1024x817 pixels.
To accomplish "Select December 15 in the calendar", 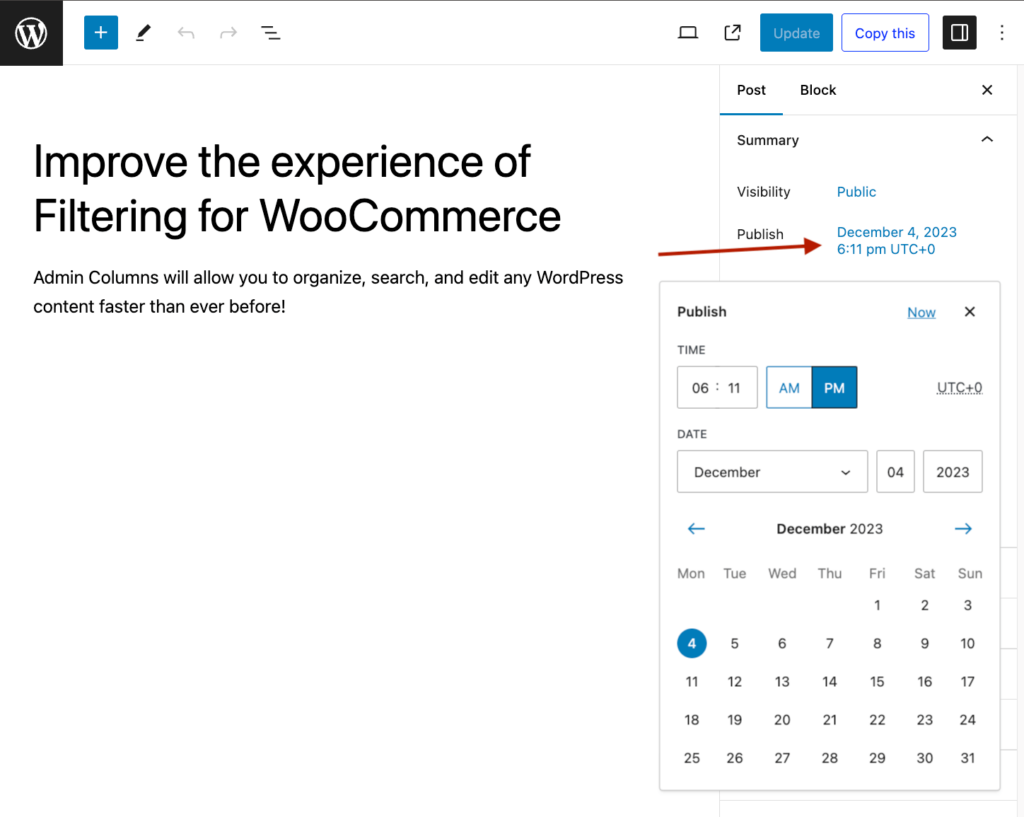I will (x=877, y=681).
